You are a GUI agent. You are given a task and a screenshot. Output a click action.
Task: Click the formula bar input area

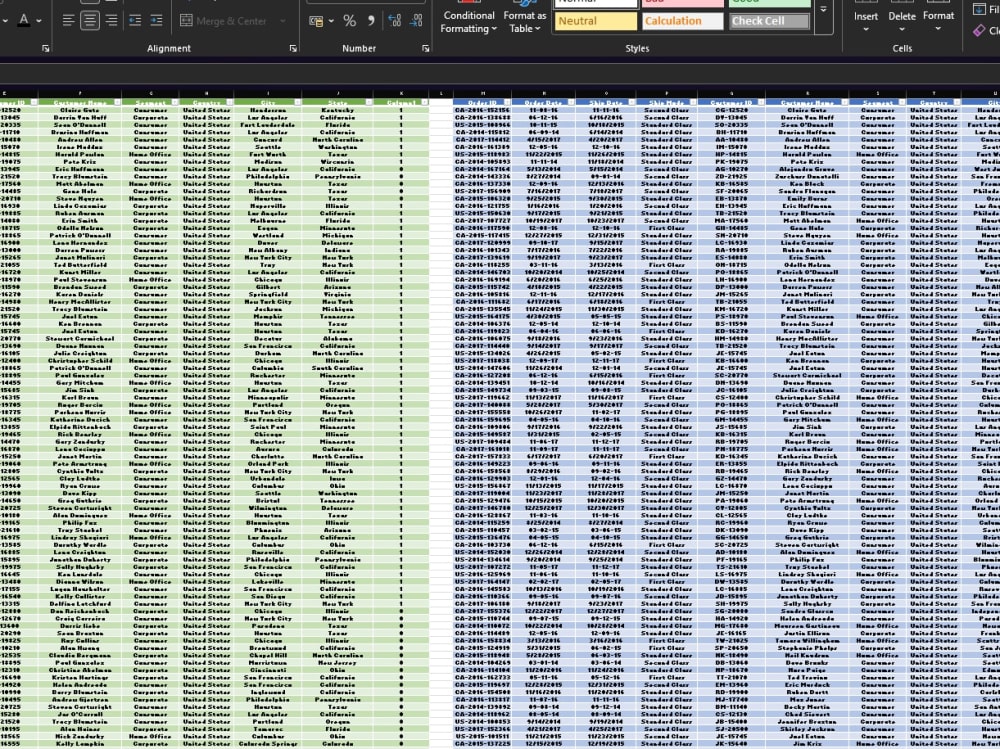click(500, 73)
